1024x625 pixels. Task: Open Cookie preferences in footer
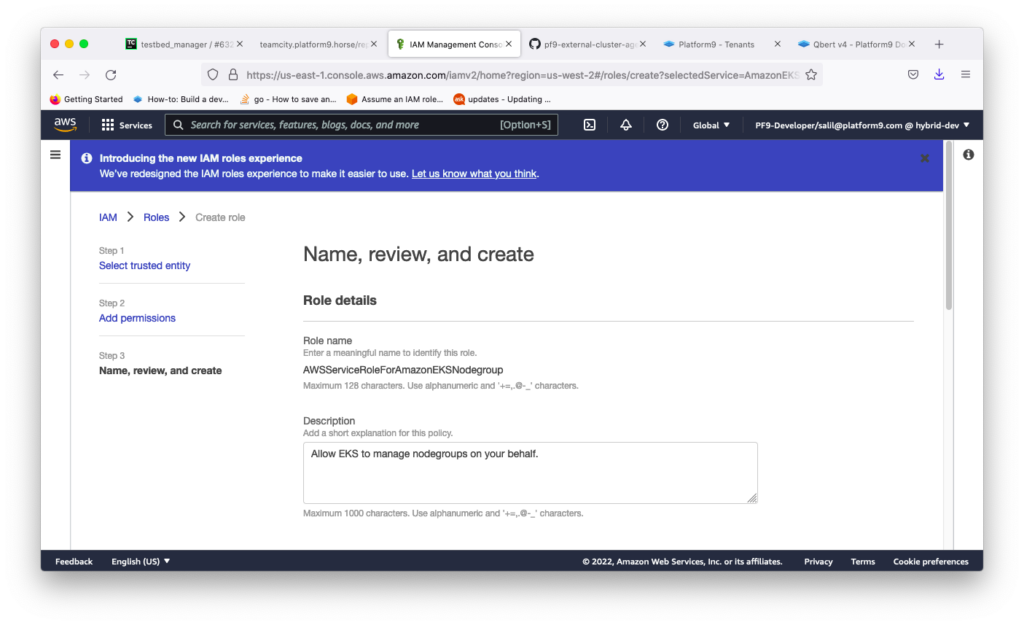[x=931, y=562]
